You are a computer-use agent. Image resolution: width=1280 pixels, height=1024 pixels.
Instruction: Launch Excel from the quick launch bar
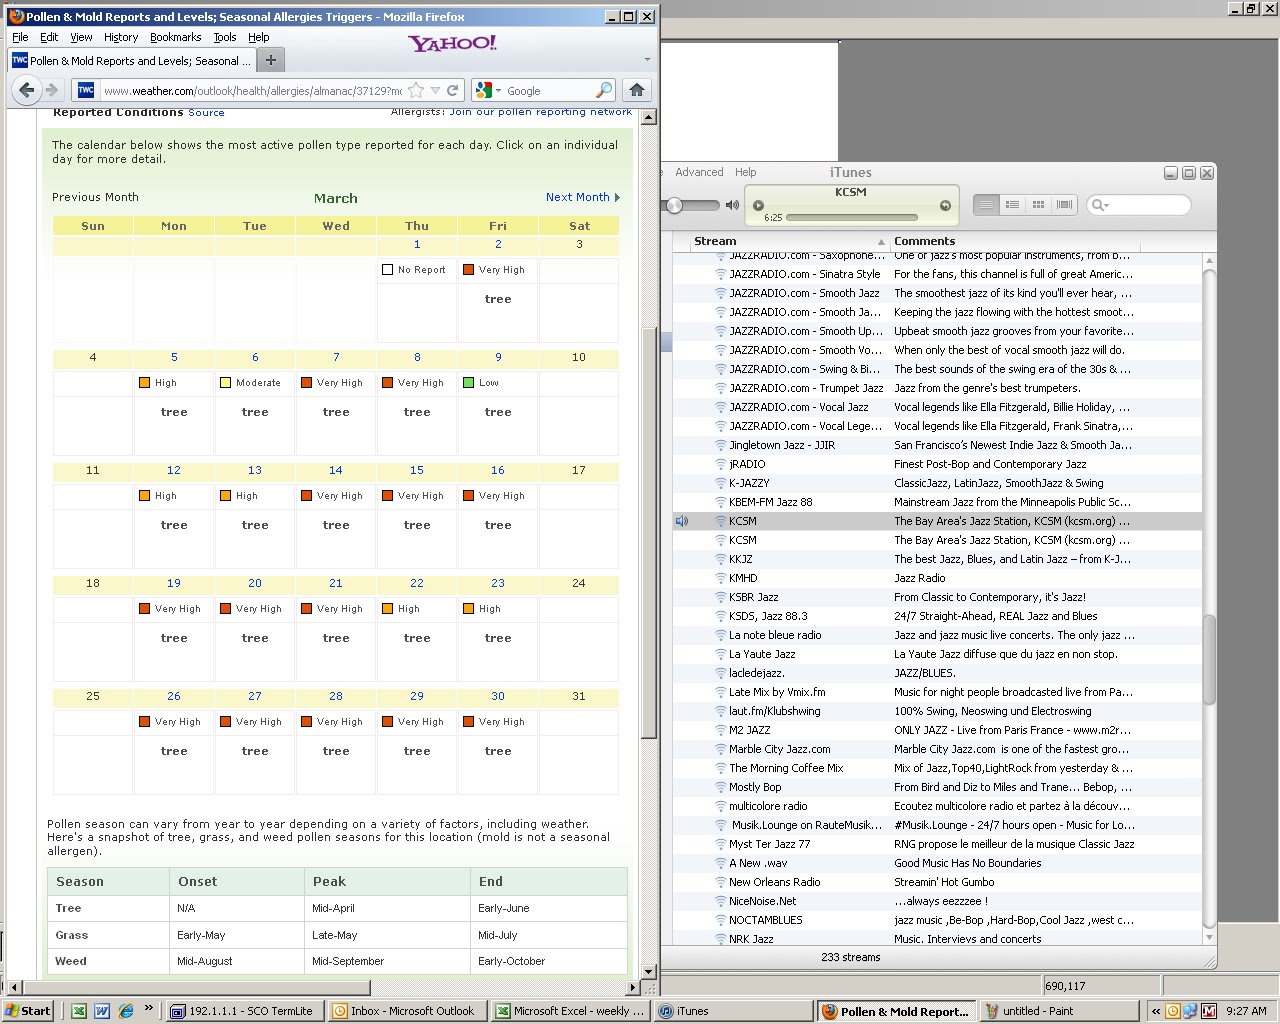79,1011
